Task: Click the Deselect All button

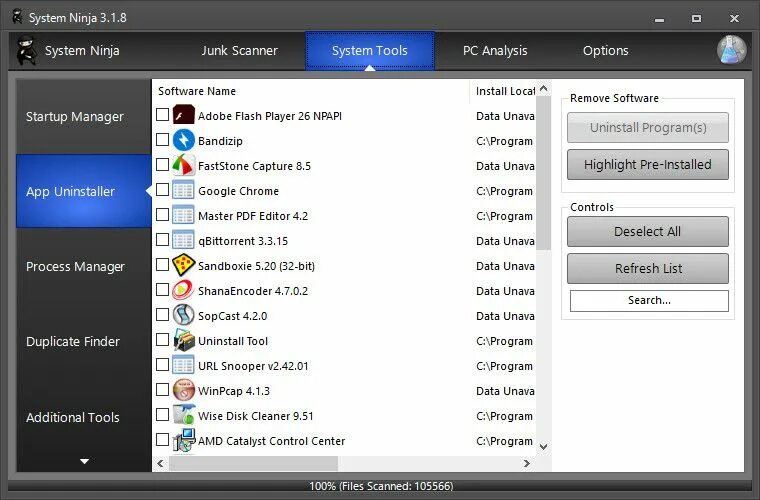Action: click(648, 232)
